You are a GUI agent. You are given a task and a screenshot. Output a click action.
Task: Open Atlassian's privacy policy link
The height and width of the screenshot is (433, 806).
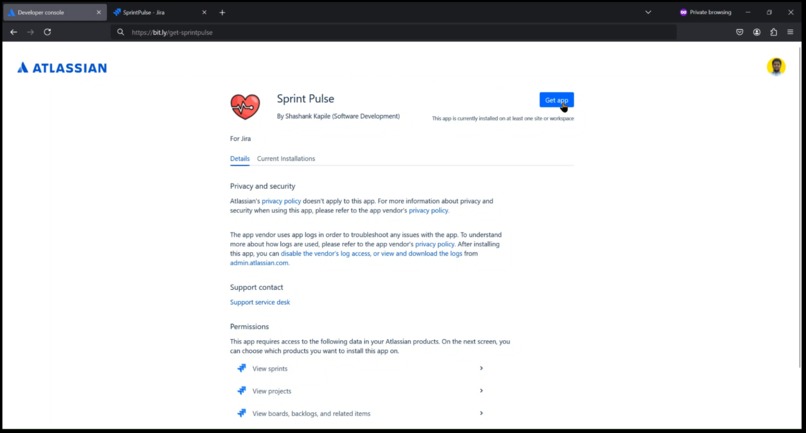click(x=281, y=201)
